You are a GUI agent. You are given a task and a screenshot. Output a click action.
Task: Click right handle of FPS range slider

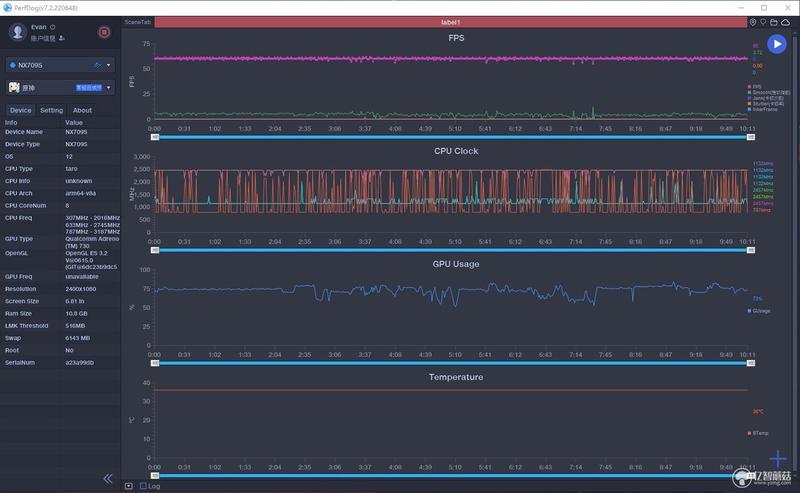(751, 137)
